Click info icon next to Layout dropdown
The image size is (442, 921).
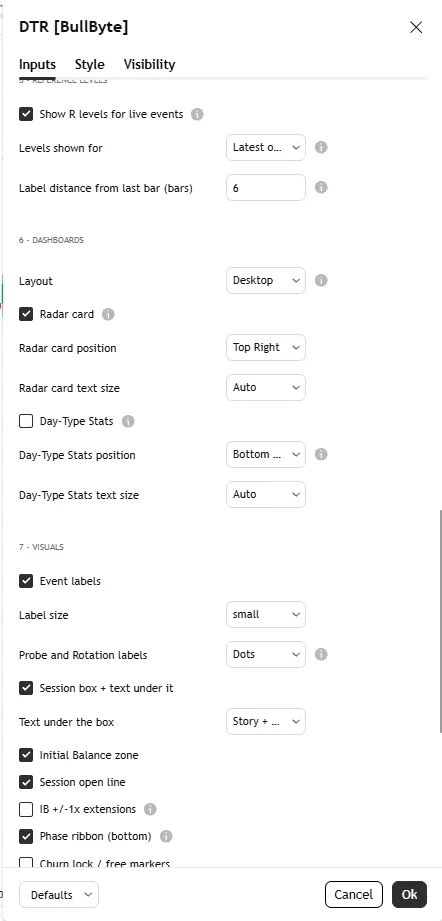click(x=321, y=280)
